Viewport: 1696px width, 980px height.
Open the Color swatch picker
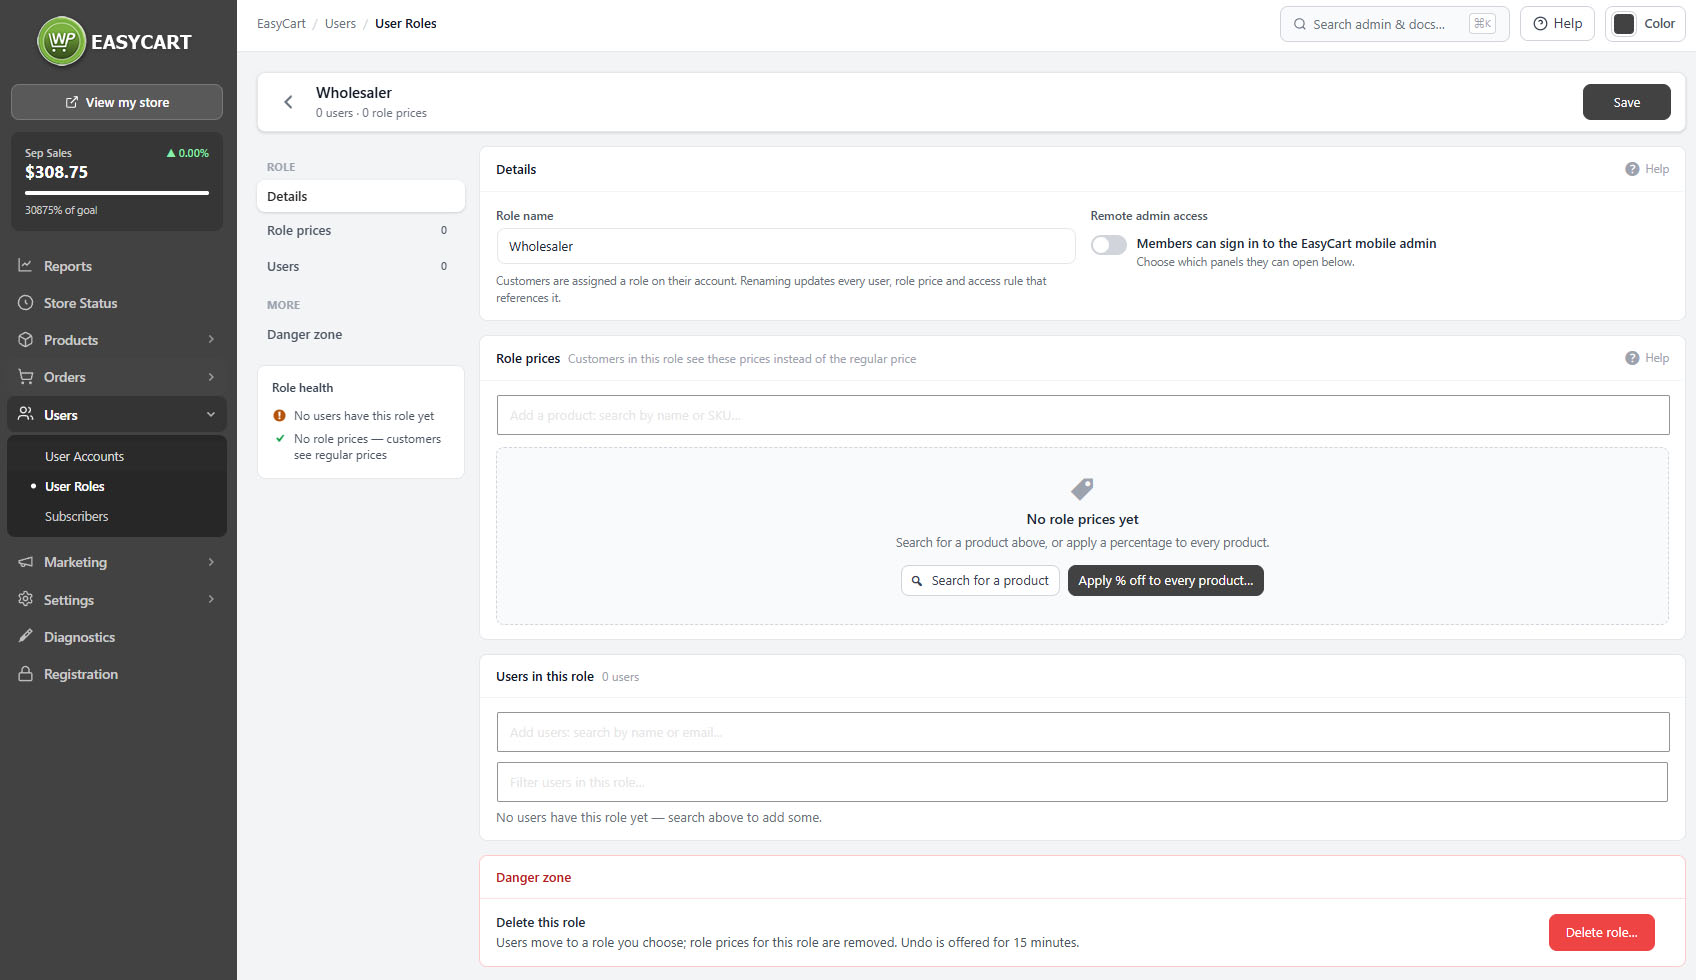pos(1644,24)
